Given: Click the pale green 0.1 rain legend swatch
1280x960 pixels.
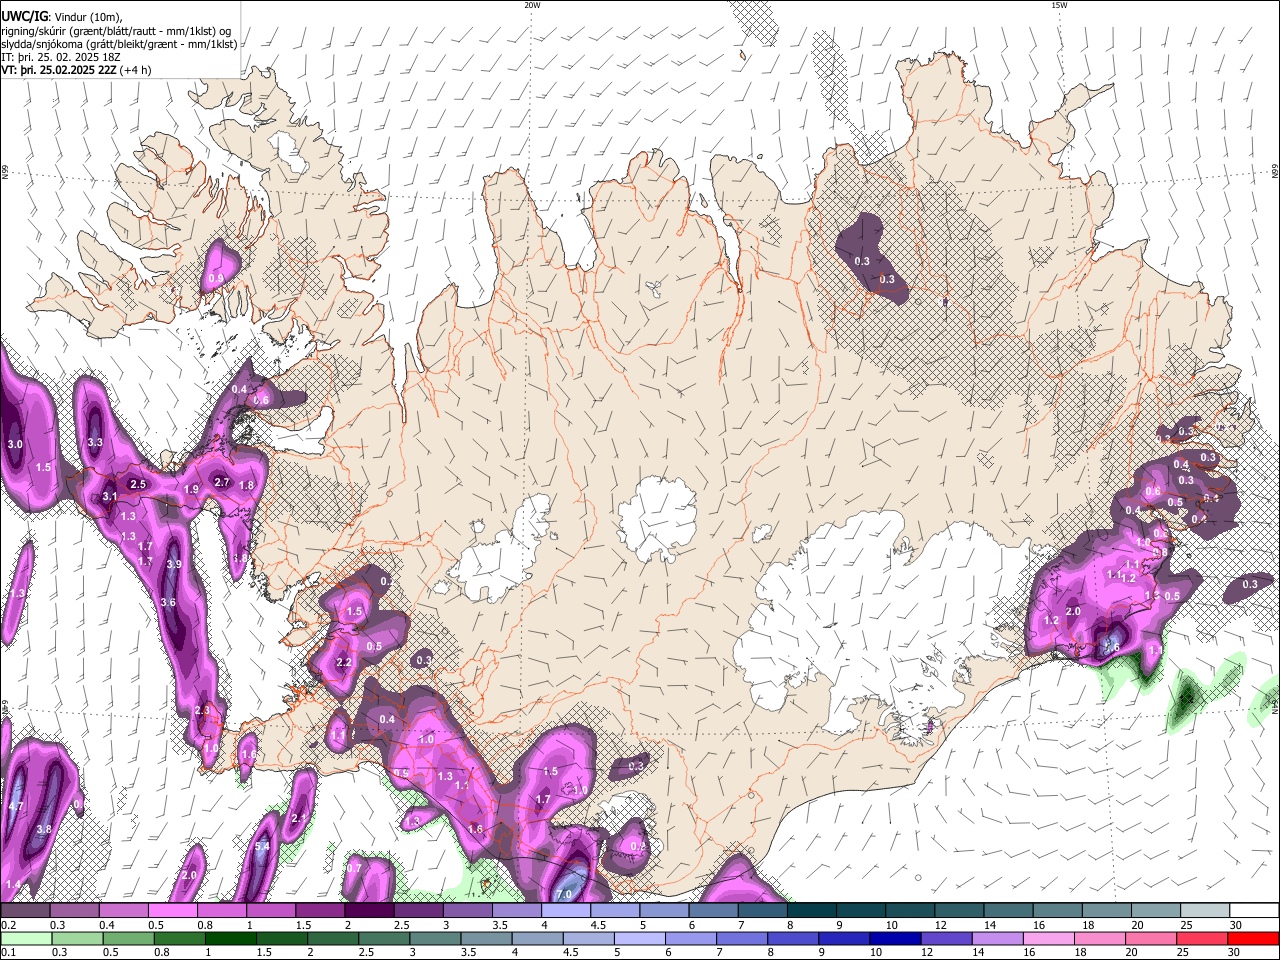Looking at the screenshot, I should [x=26, y=938].
